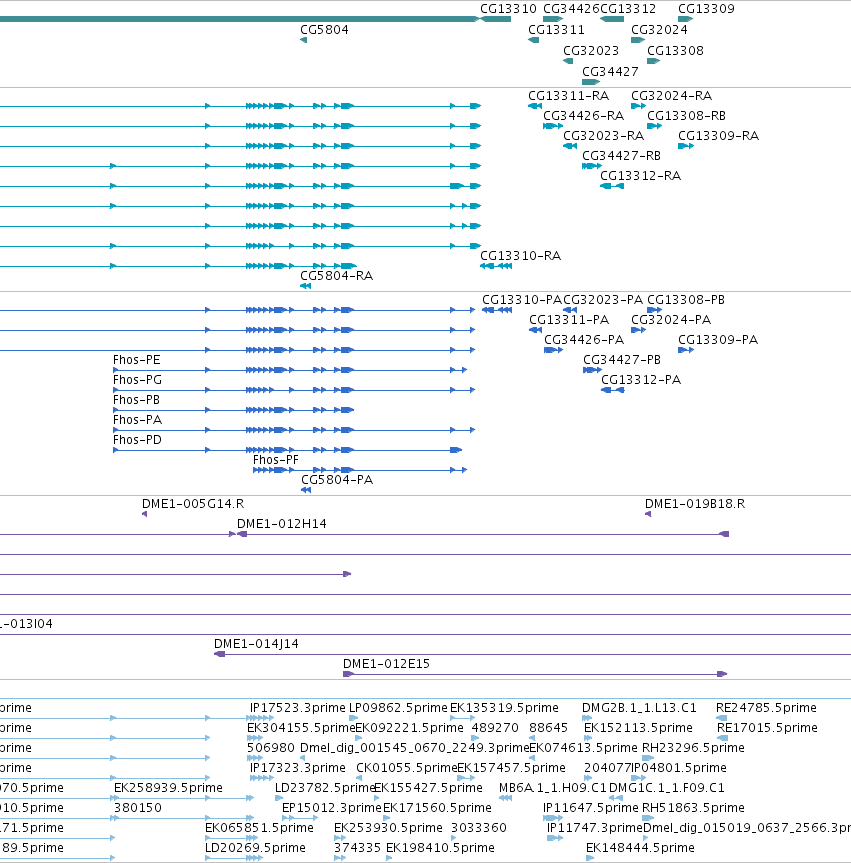Click EST LD23782.5prime
851x863 pixels.
click(325, 788)
